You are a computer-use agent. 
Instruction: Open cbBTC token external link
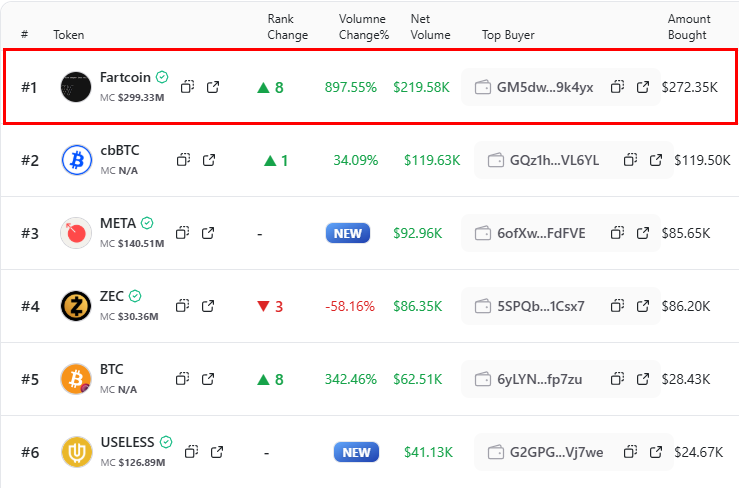click(209, 160)
